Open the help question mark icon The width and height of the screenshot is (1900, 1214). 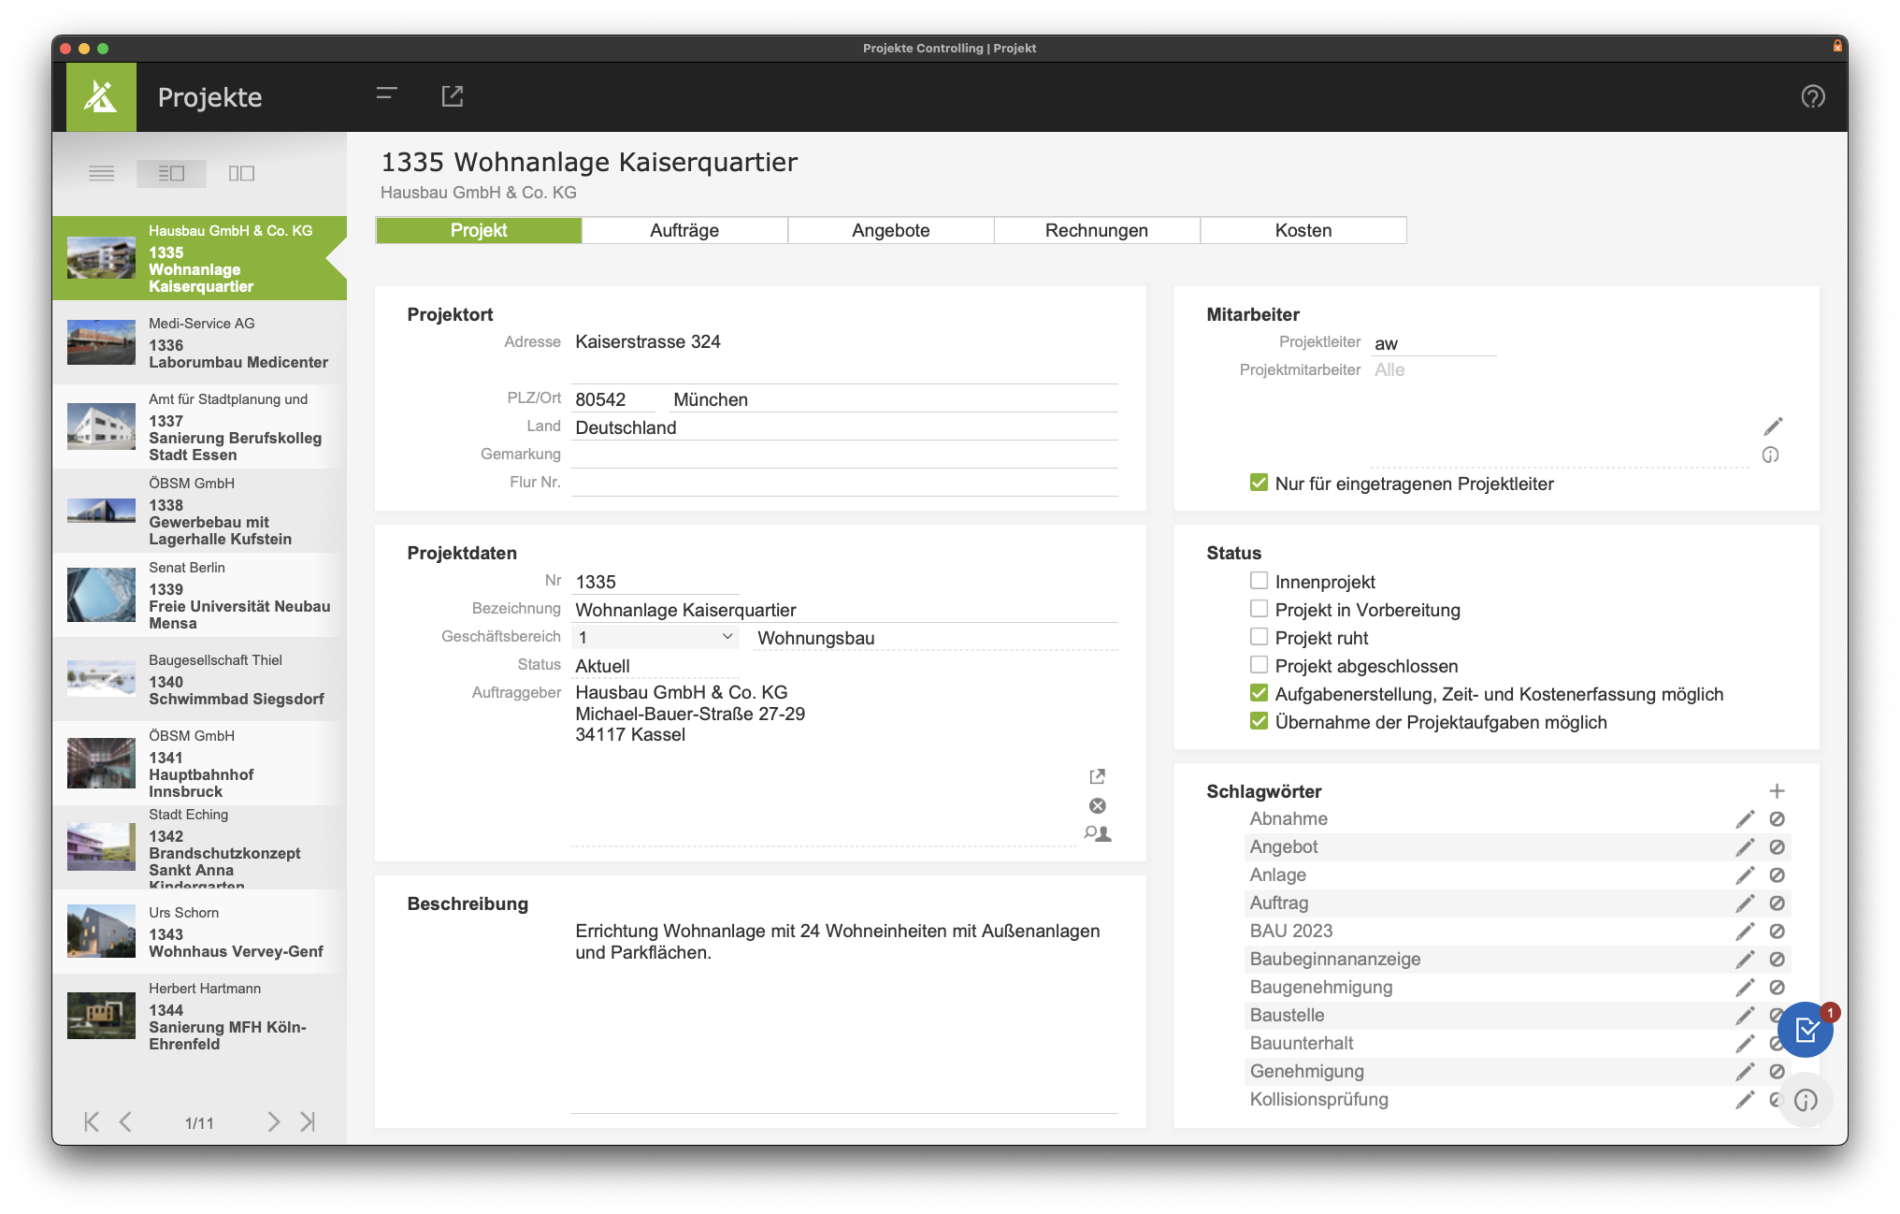pyautogui.click(x=1812, y=97)
